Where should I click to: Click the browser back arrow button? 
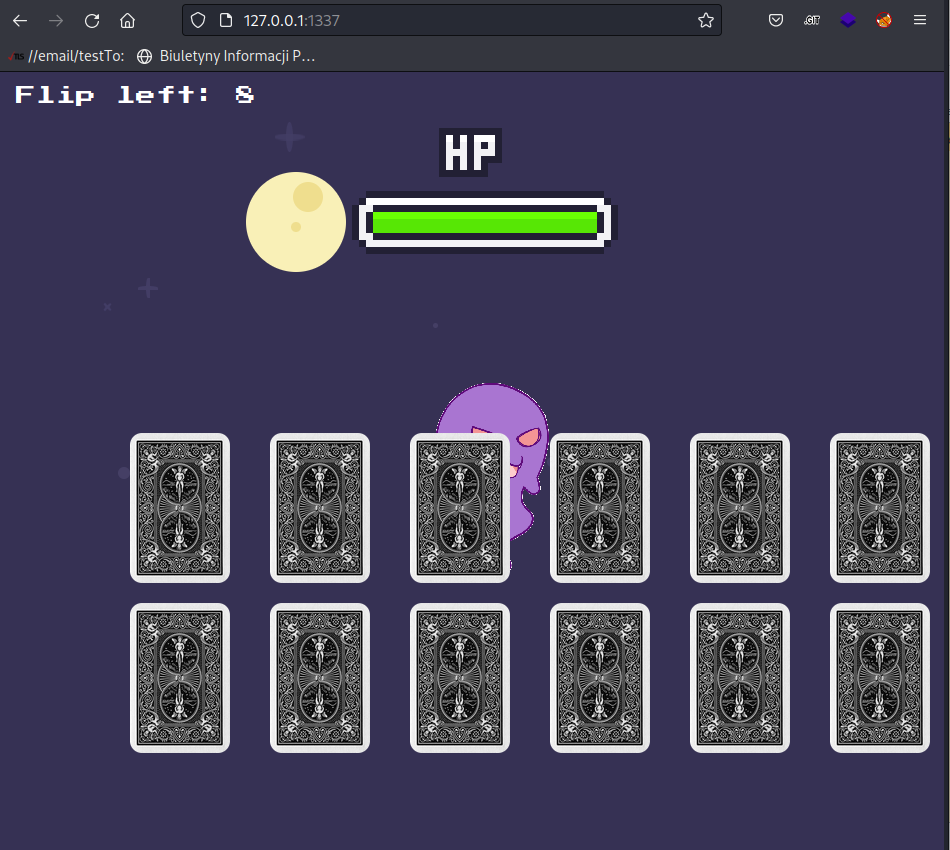coord(20,20)
